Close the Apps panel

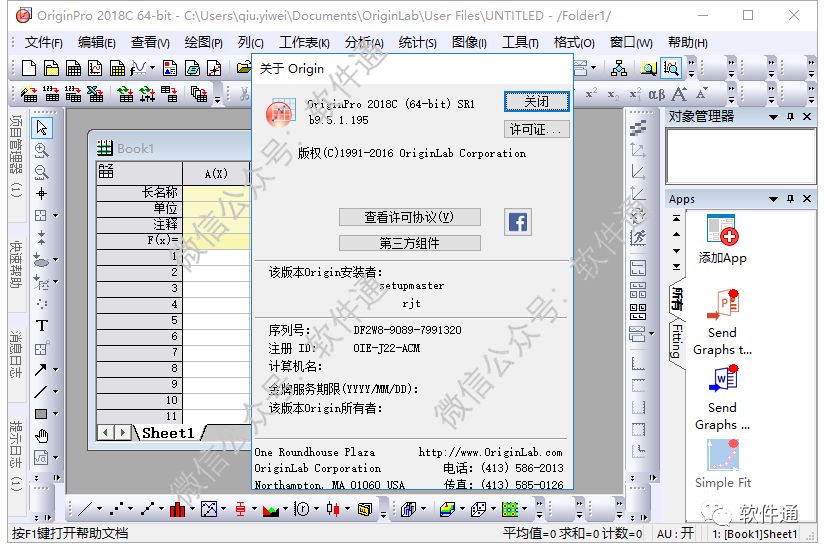pyautogui.click(x=807, y=198)
